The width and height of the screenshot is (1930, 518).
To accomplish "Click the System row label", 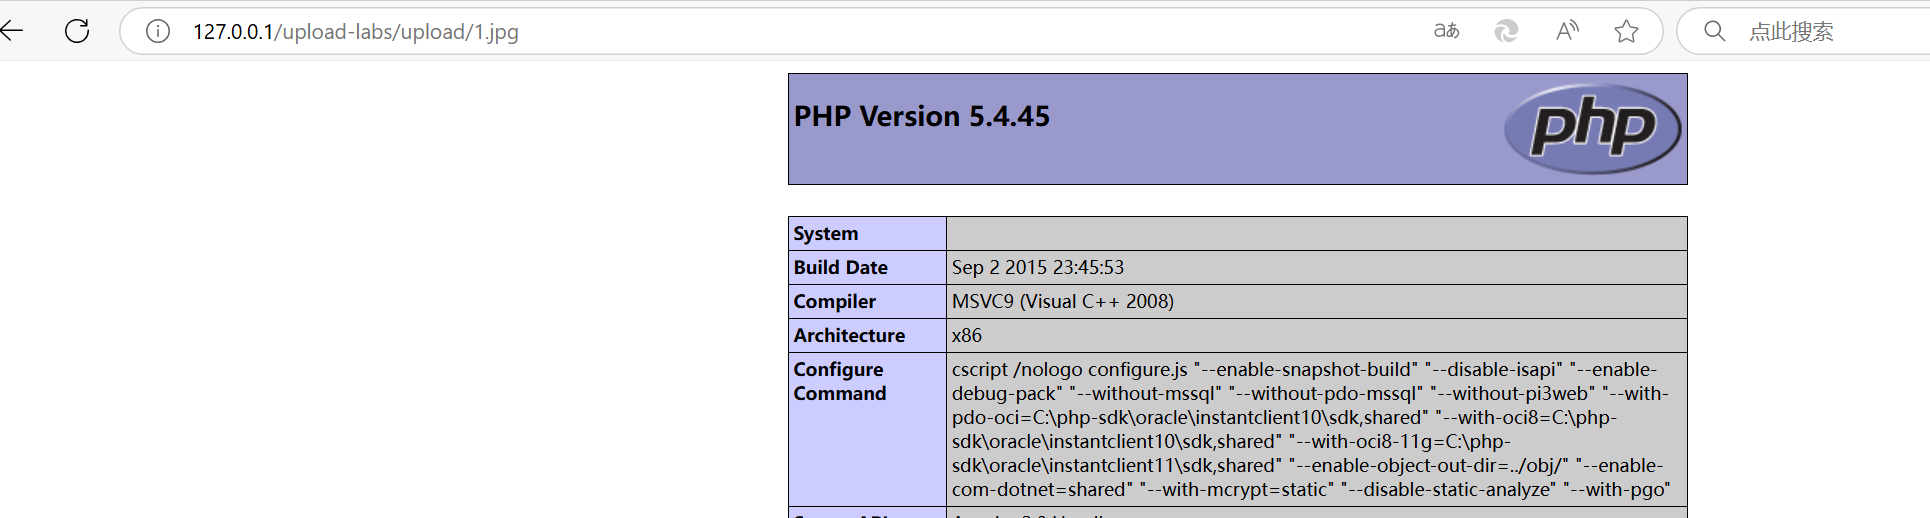I will [826, 234].
